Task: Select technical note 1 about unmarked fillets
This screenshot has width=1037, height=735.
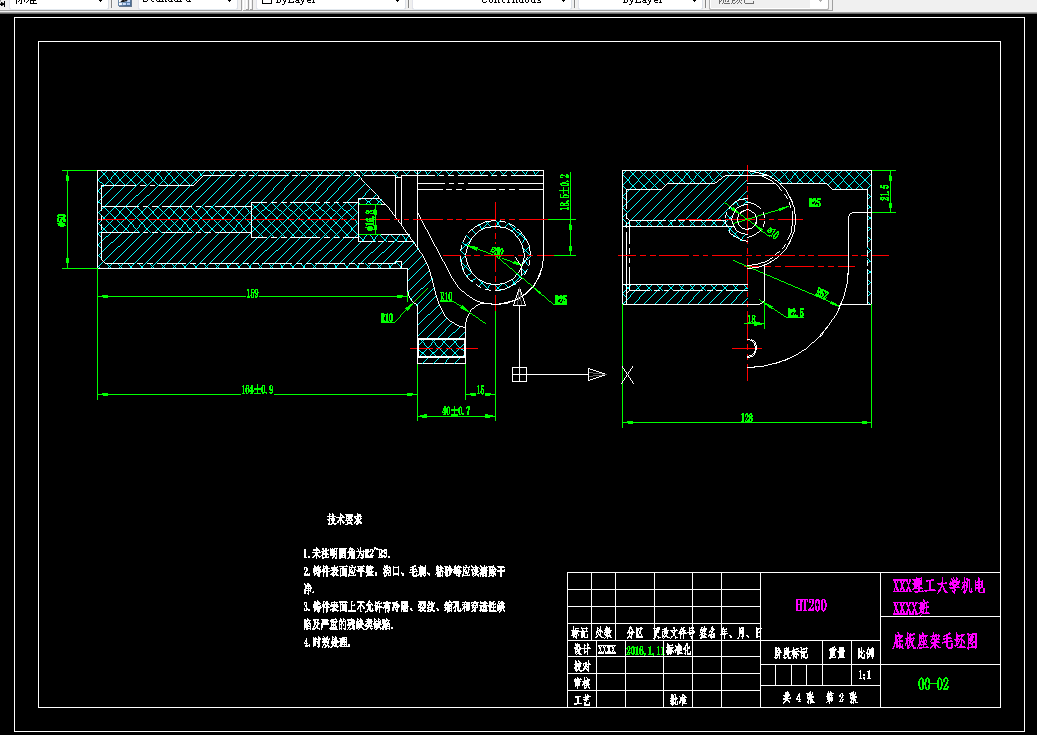Action: [347, 553]
